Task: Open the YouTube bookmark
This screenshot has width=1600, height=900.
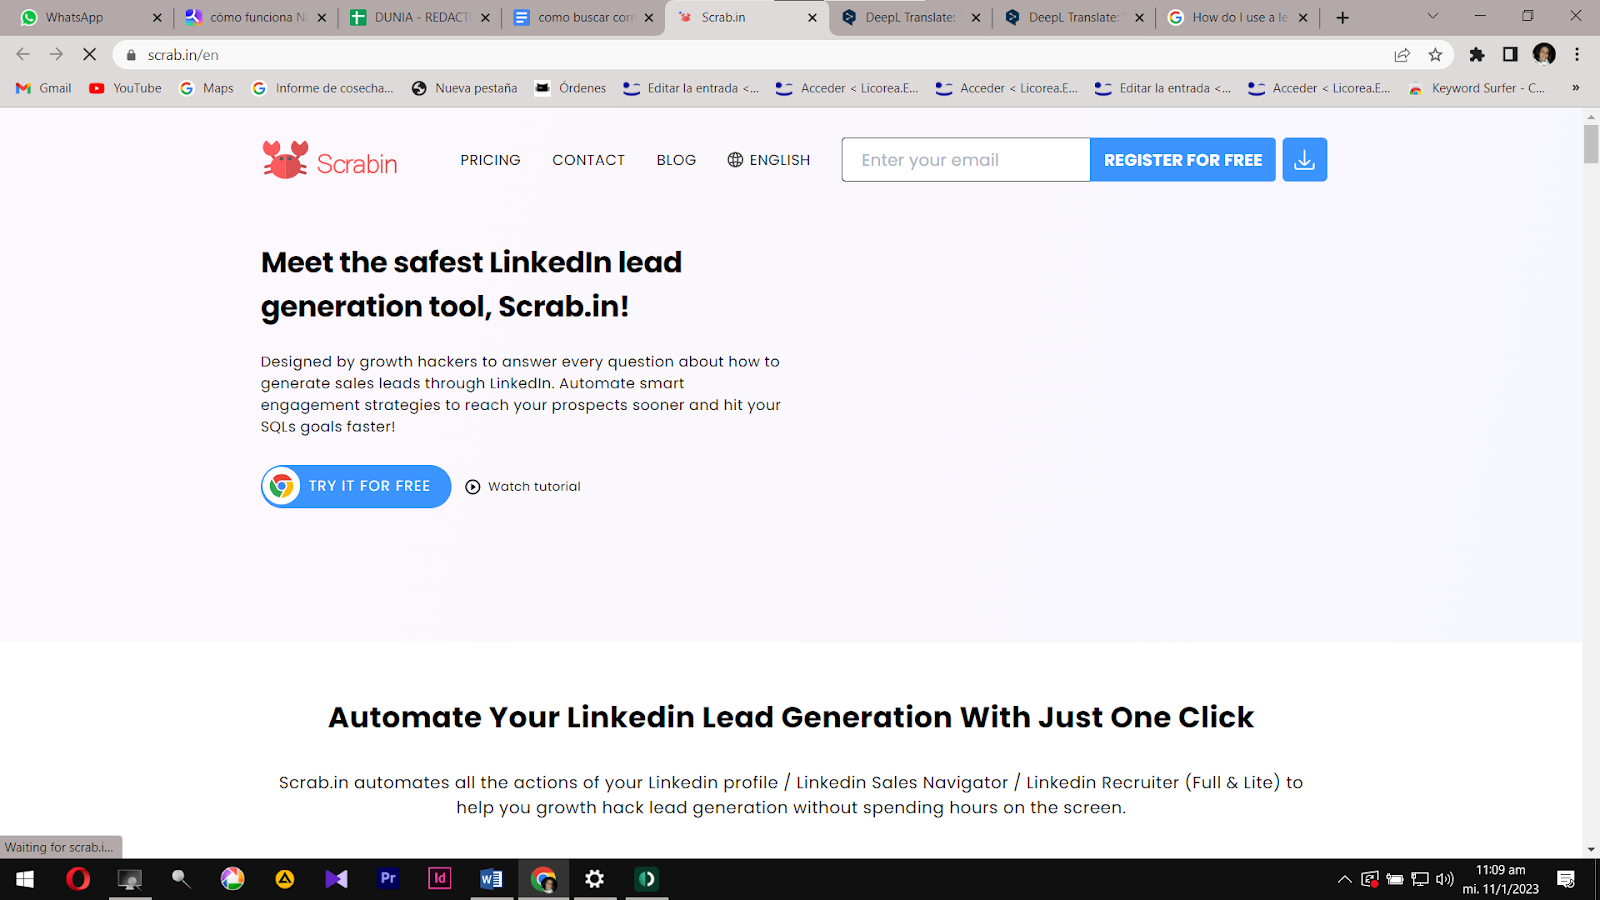Action: click(126, 88)
